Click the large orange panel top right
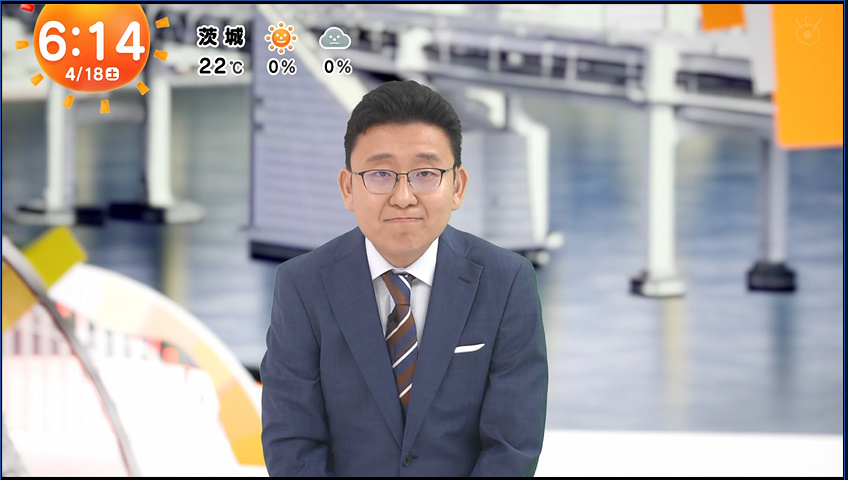 point(808,80)
